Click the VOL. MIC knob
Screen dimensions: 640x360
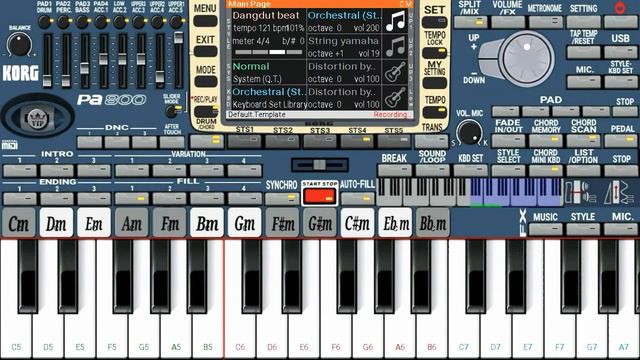click(x=469, y=133)
